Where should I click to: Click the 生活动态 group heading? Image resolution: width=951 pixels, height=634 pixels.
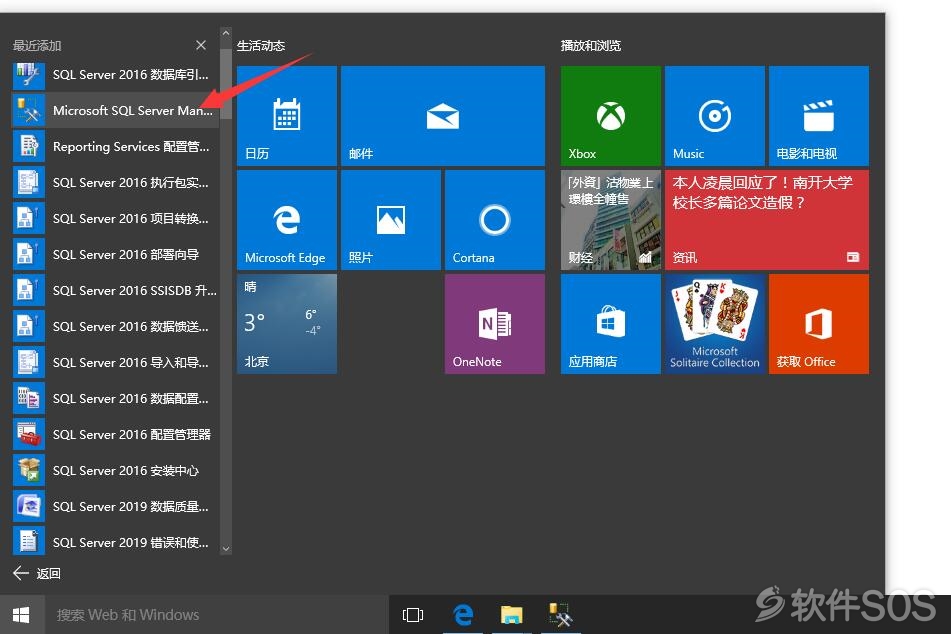(261, 46)
